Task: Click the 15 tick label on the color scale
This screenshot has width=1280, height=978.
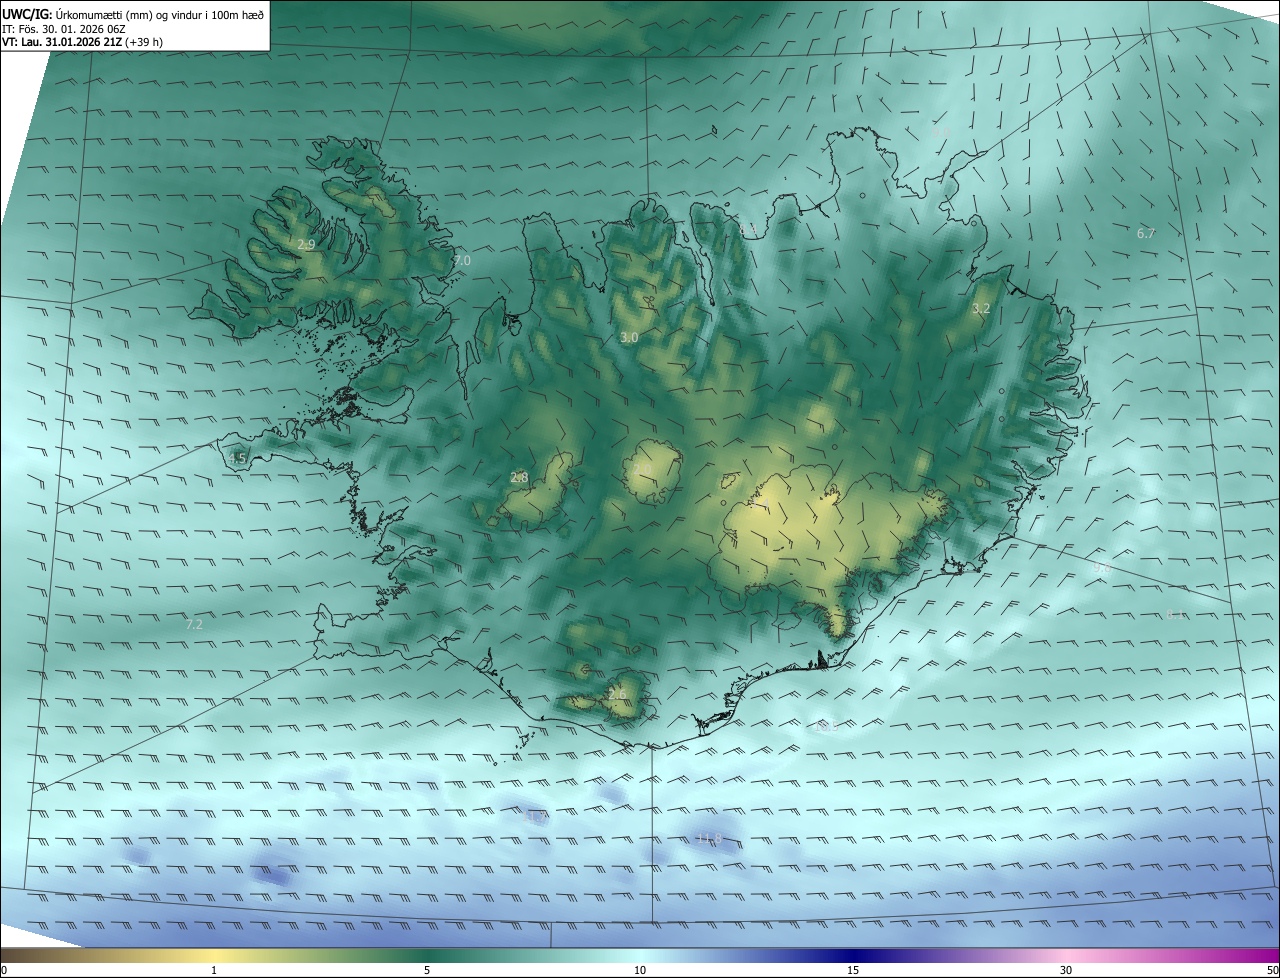Action: point(853,970)
